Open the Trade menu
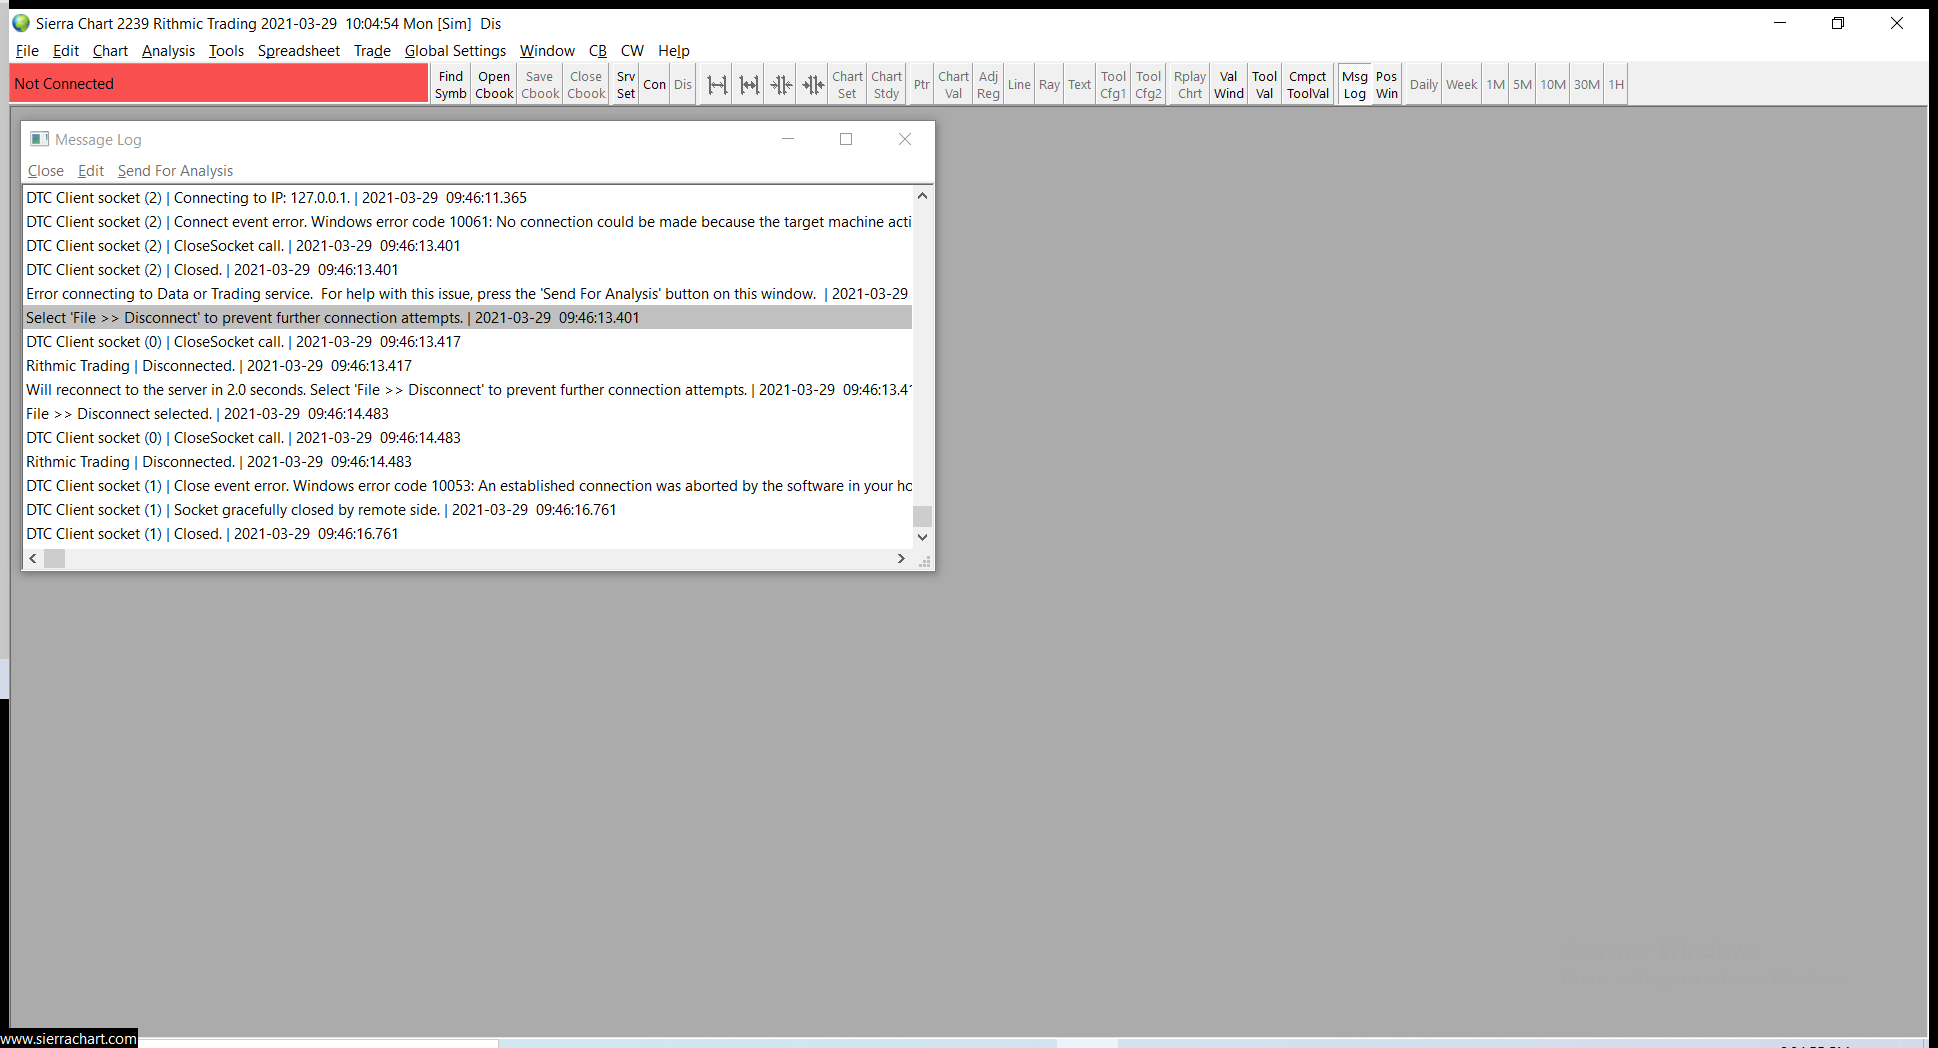 [x=372, y=51]
